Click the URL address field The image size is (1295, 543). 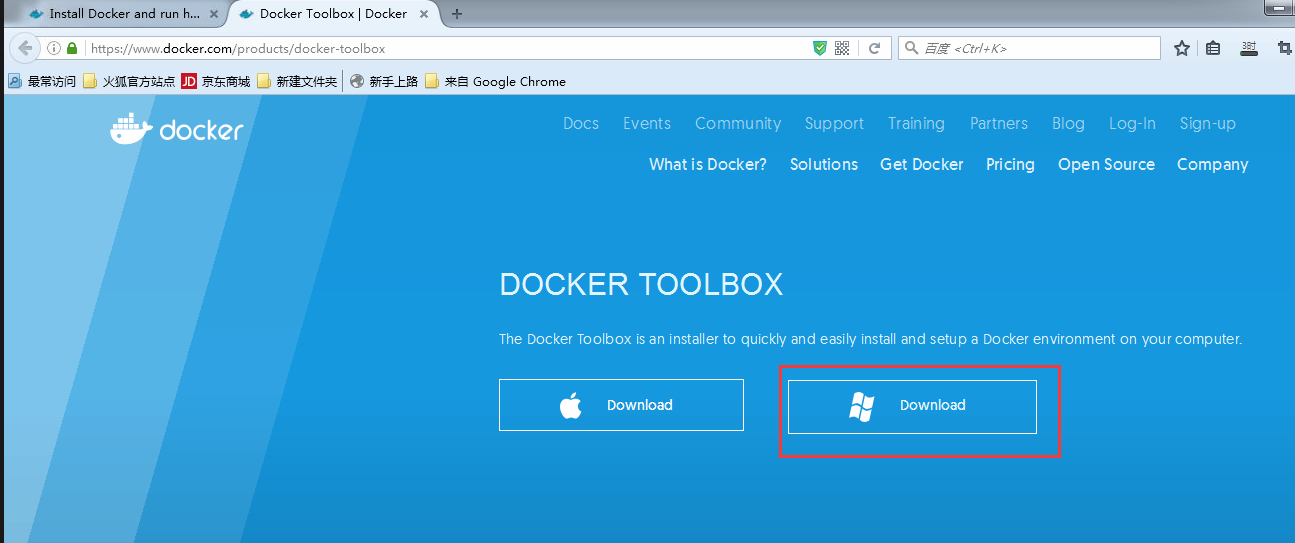click(448, 48)
